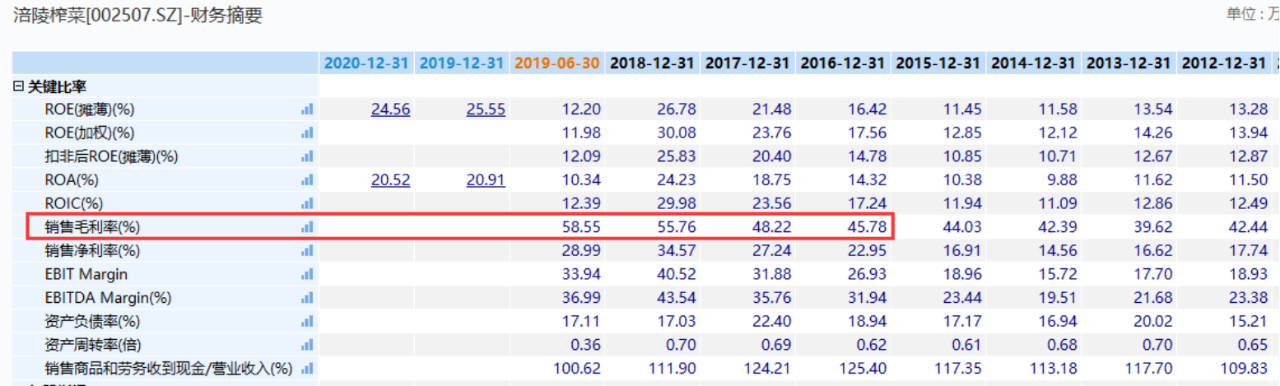This screenshot has width=1280, height=386.
Task: Click the title 涪陵榨菜[002507.SZ]-财务摘要
Action: pos(139,15)
